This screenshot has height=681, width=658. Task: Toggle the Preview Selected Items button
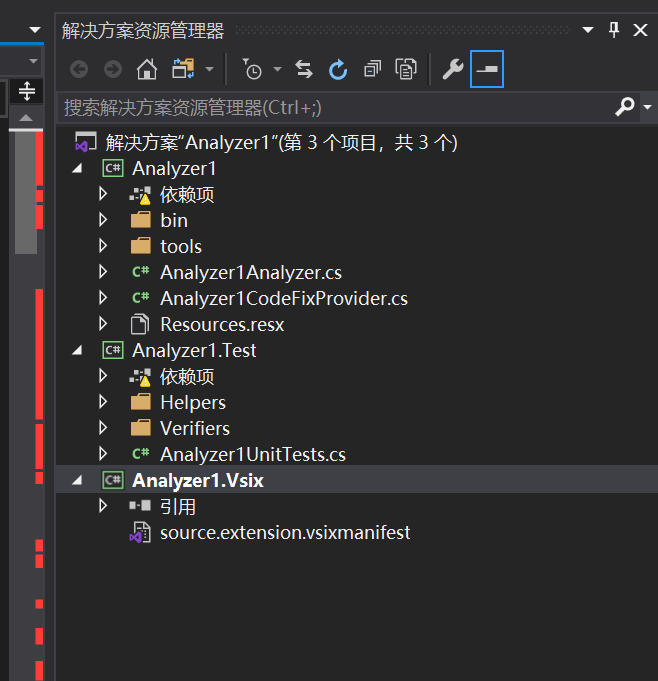point(487,69)
